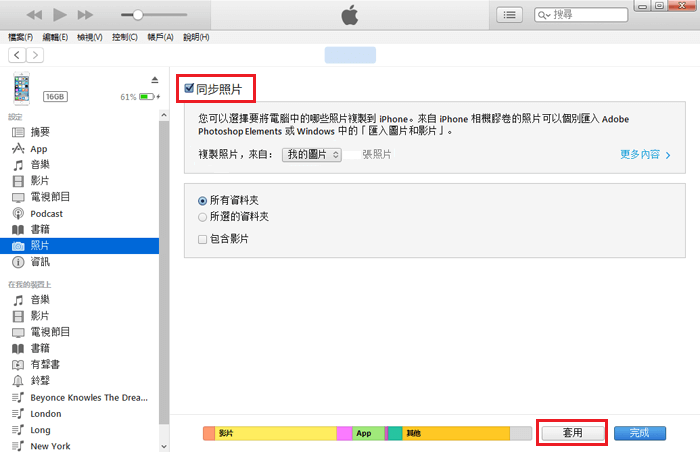Open 電視節目 under settings section
700x452 pixels.
tap(79, 197)
